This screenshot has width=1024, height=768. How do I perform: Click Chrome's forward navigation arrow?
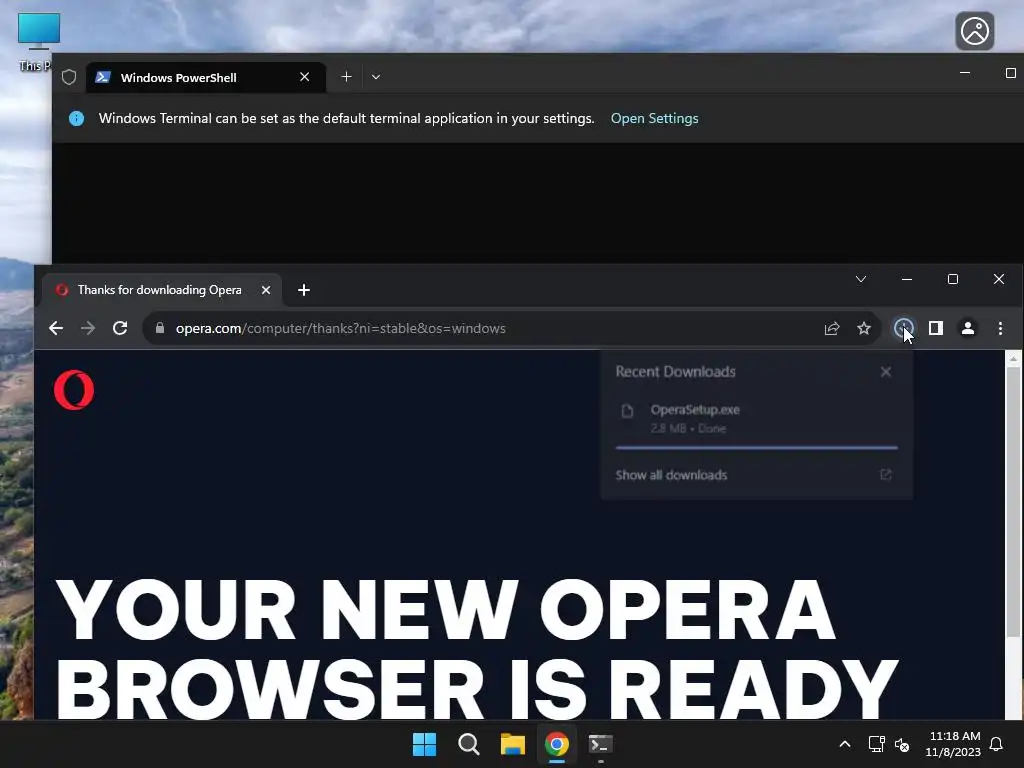88,328
